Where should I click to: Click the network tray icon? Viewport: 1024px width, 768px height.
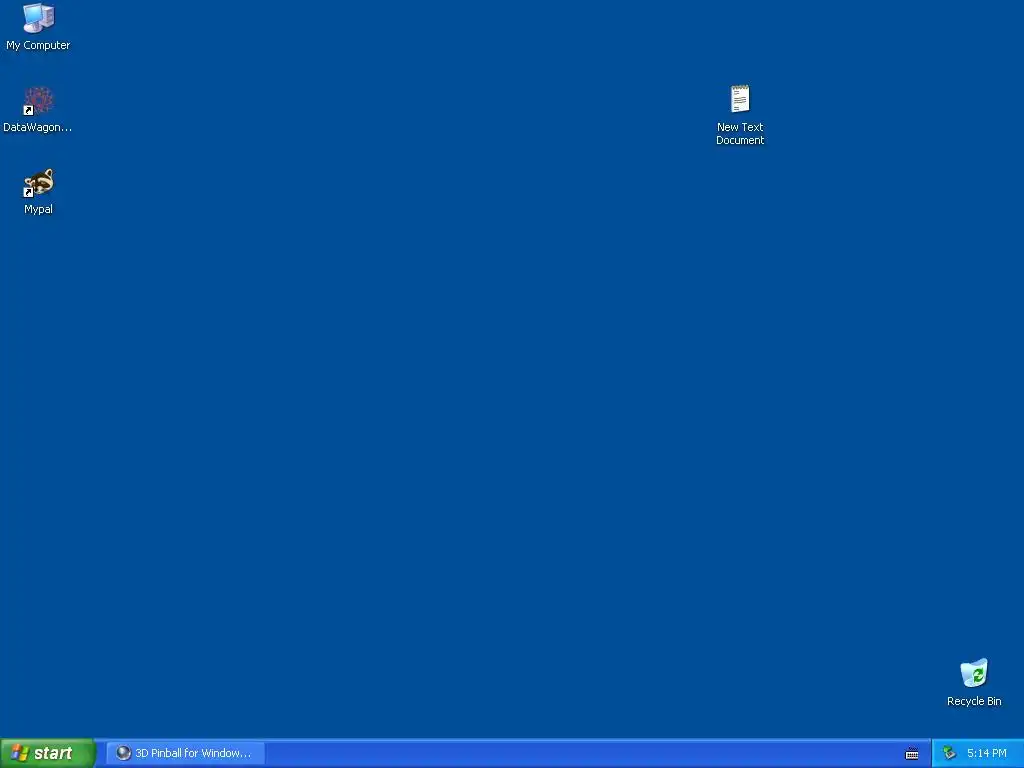(x=950, y=753)
